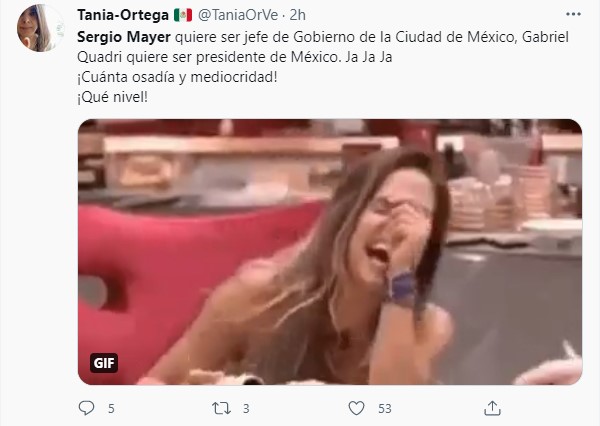Retweet using the arrows icon
Viewport: 600px width, 426px height.
pos(222,408)
